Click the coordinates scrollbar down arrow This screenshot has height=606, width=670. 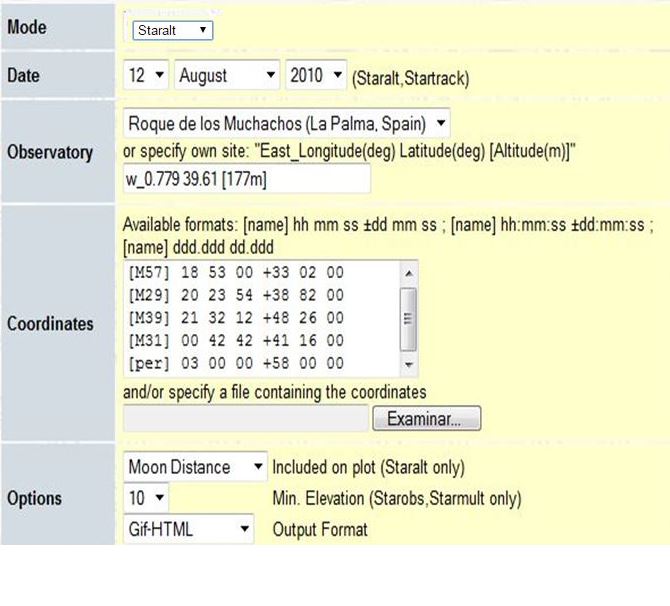[x=409, y=365]
